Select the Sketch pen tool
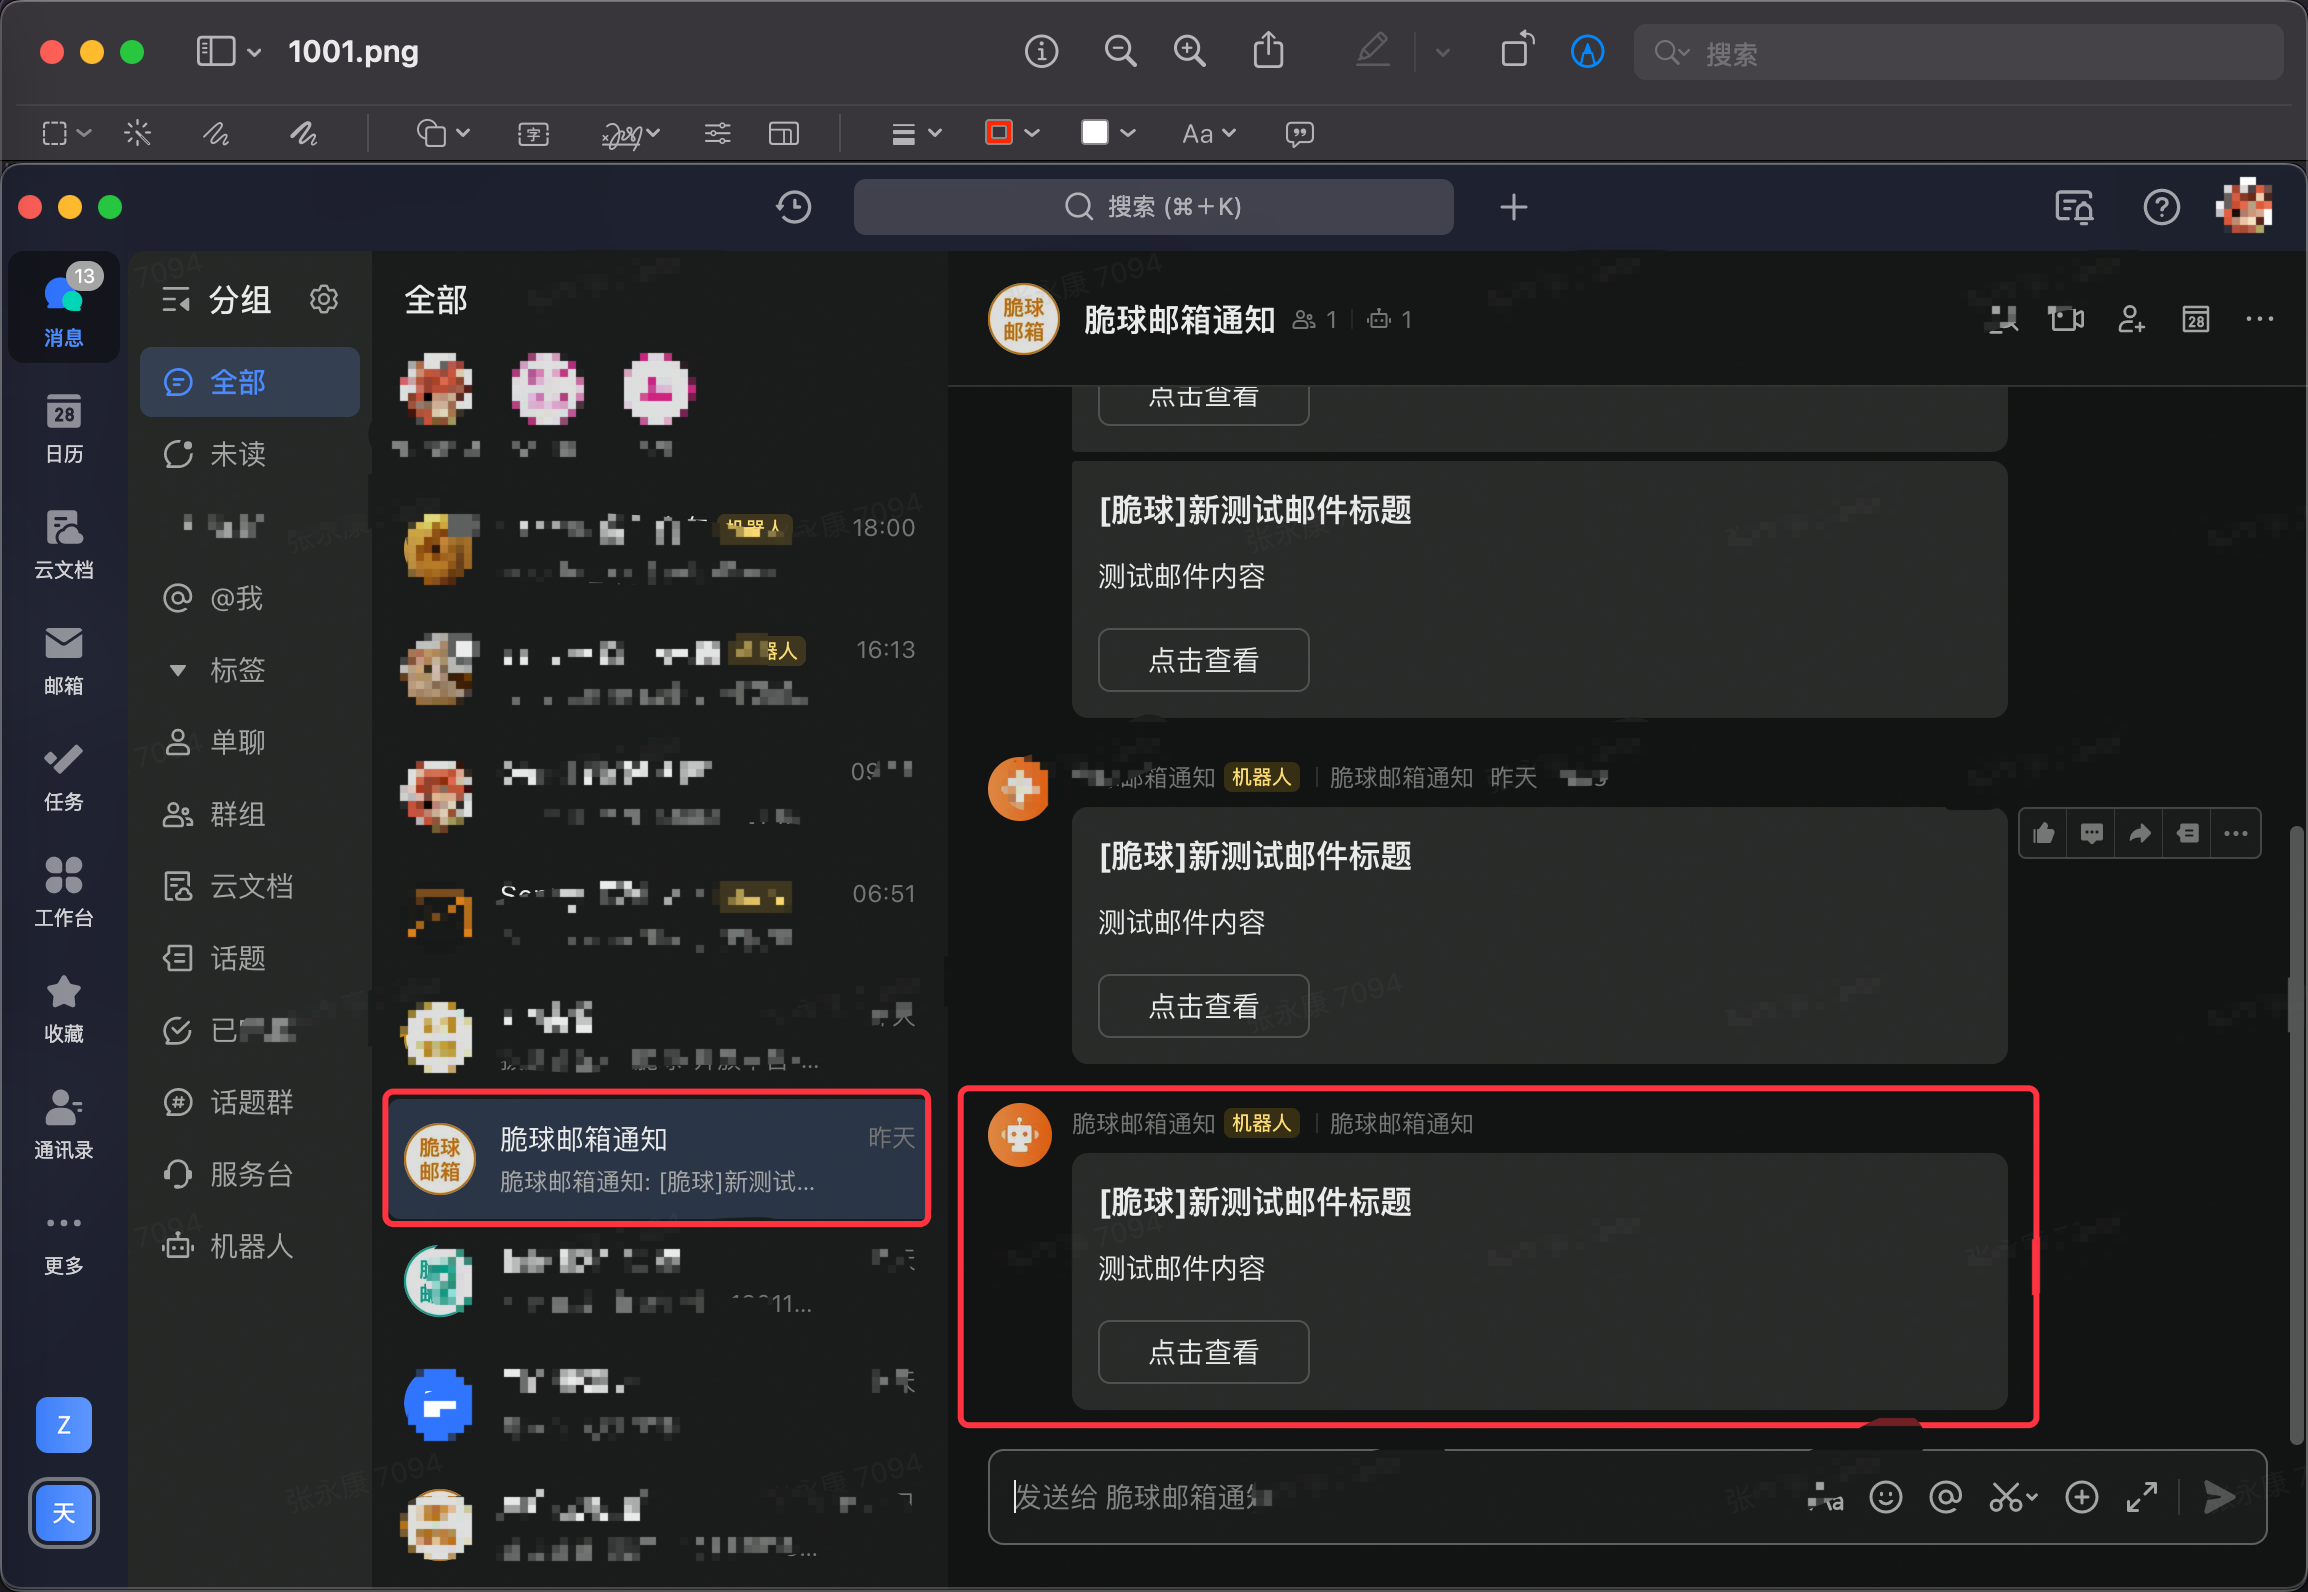This screenshot has width=2308, height=1592. [216, 133]
